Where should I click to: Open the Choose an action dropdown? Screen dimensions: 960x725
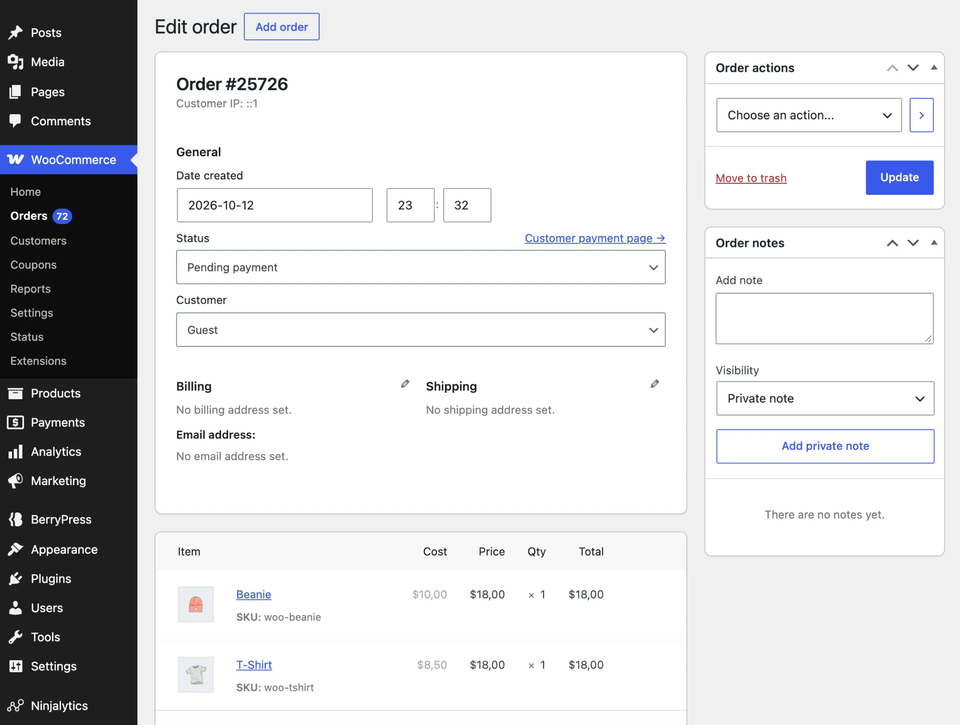click(809, 115)
